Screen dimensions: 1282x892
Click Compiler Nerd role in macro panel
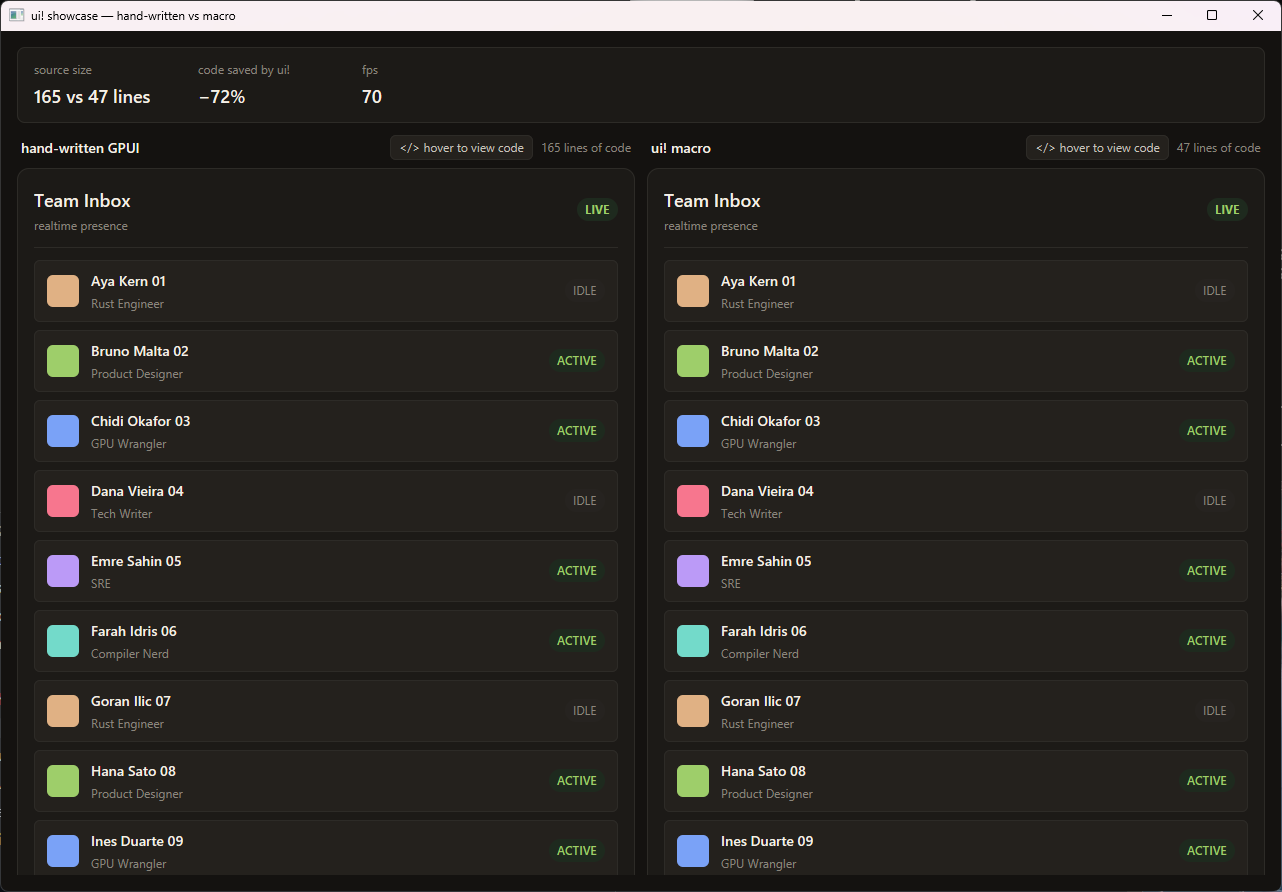[x=760, y=654]
